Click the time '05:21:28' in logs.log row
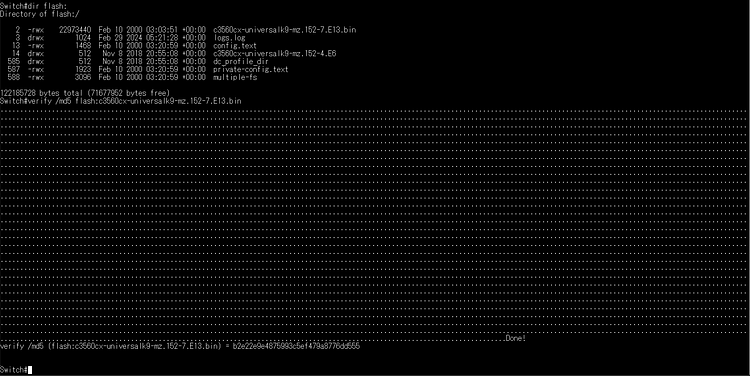 (162, 38)
